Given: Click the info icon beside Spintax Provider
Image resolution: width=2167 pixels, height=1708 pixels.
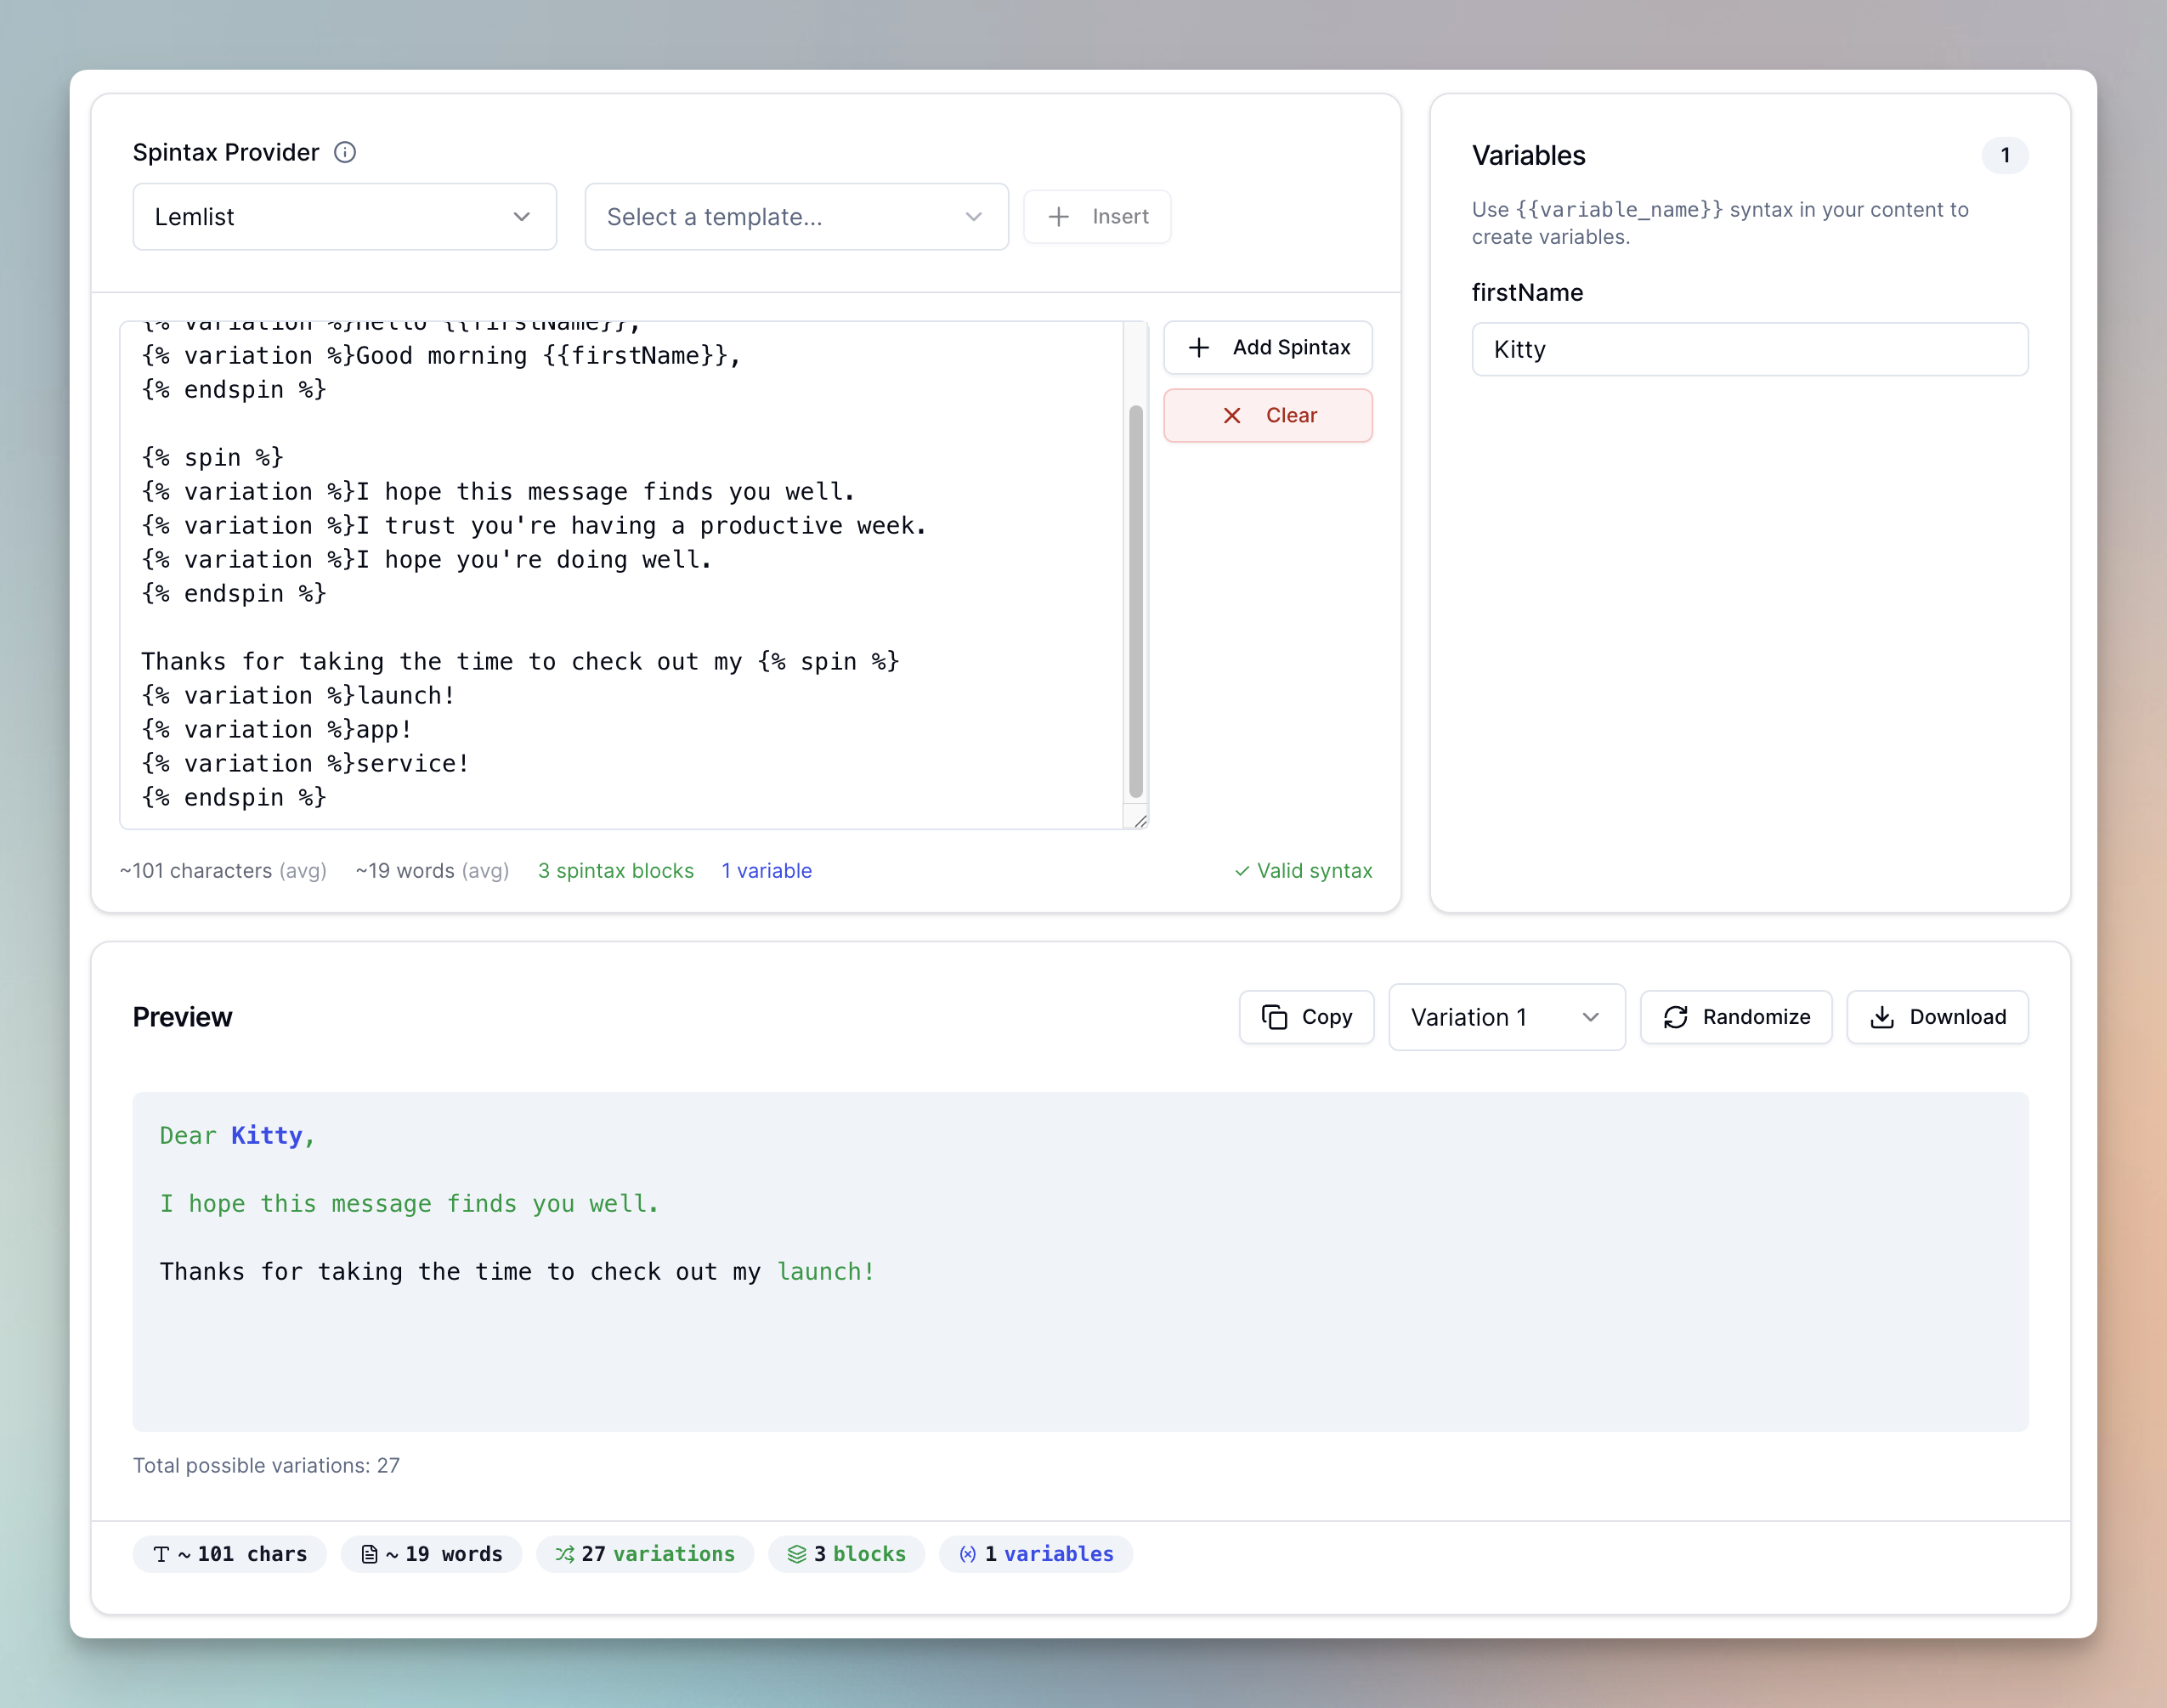Looking at the screenshot, I should coord(345,152).
